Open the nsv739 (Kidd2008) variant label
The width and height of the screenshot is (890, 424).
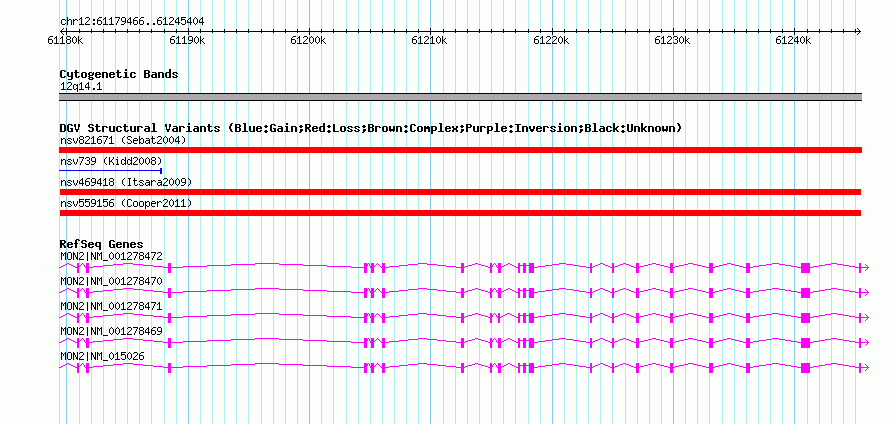111,161
